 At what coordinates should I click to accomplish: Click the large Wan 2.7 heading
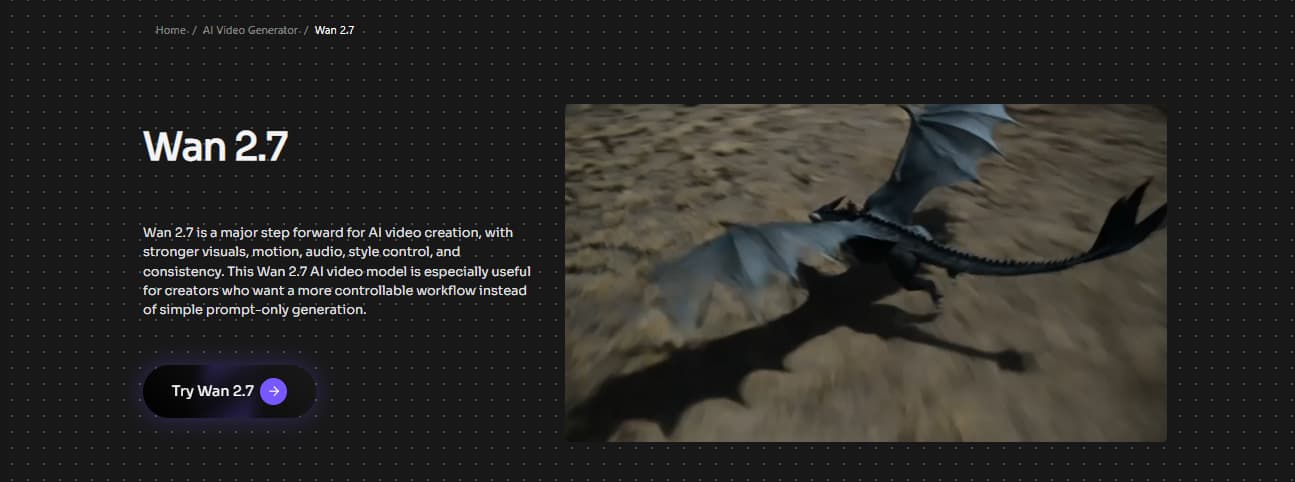[216, 147]
